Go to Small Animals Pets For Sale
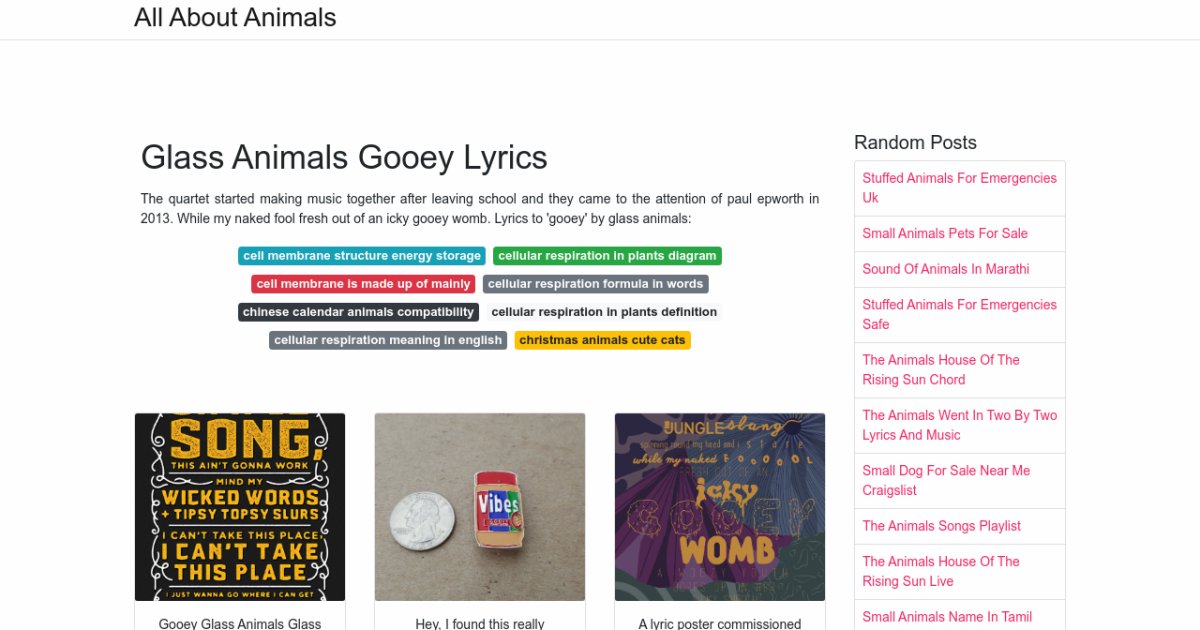 (x=945, y=233)
